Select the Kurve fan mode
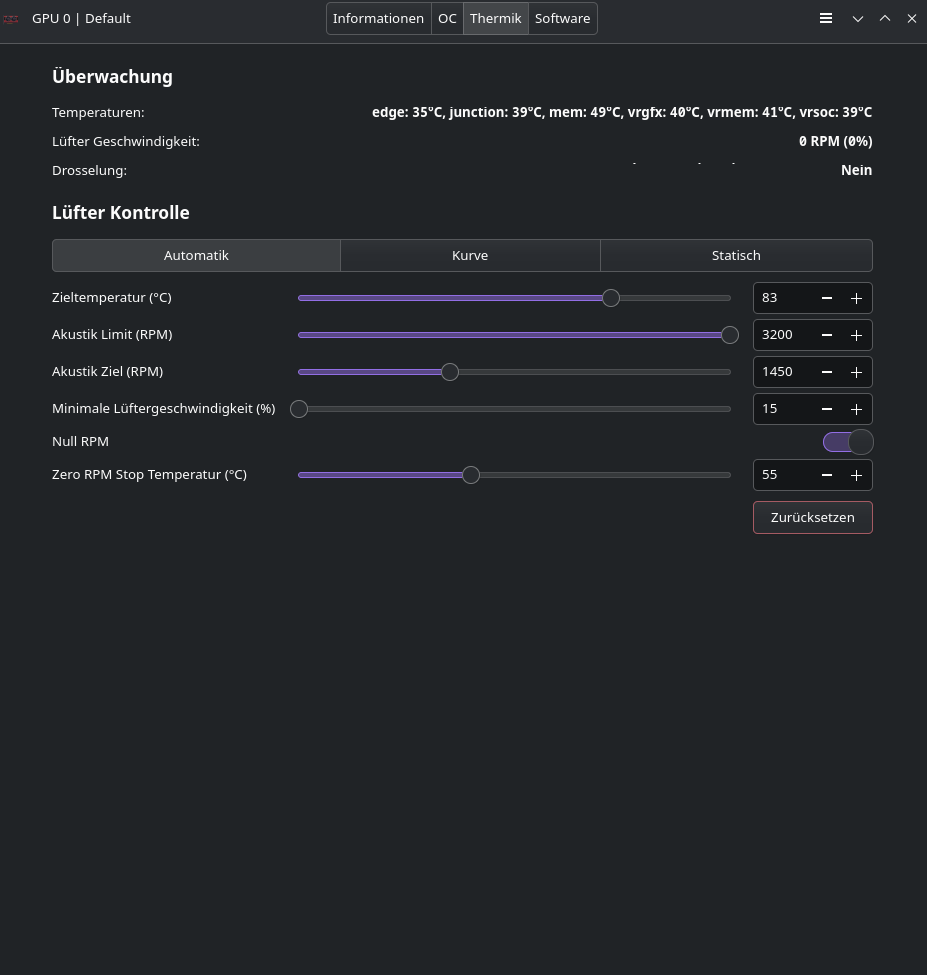Viewport: 927px width, 975px height. tap(470, 256)
